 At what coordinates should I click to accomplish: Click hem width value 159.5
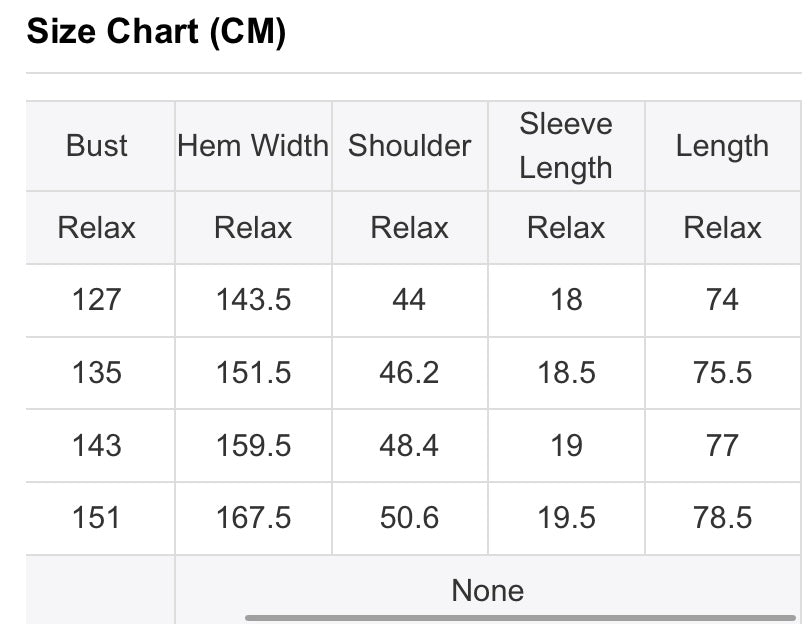(x=253, y=446)
